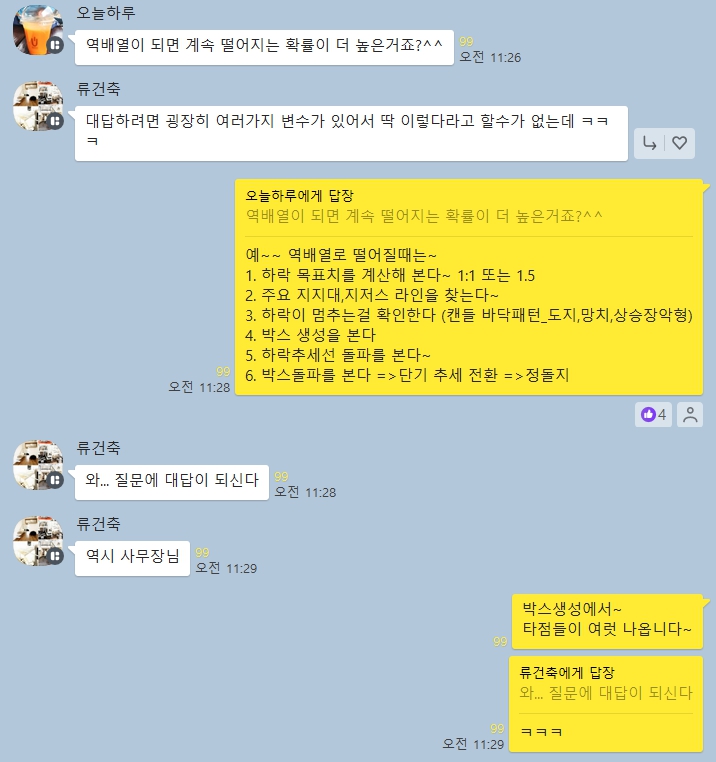Click the 와... 질문에 대답이 되신다 white bubble
716x762 pixels.
pyautogui.click(x=172, y=482)
